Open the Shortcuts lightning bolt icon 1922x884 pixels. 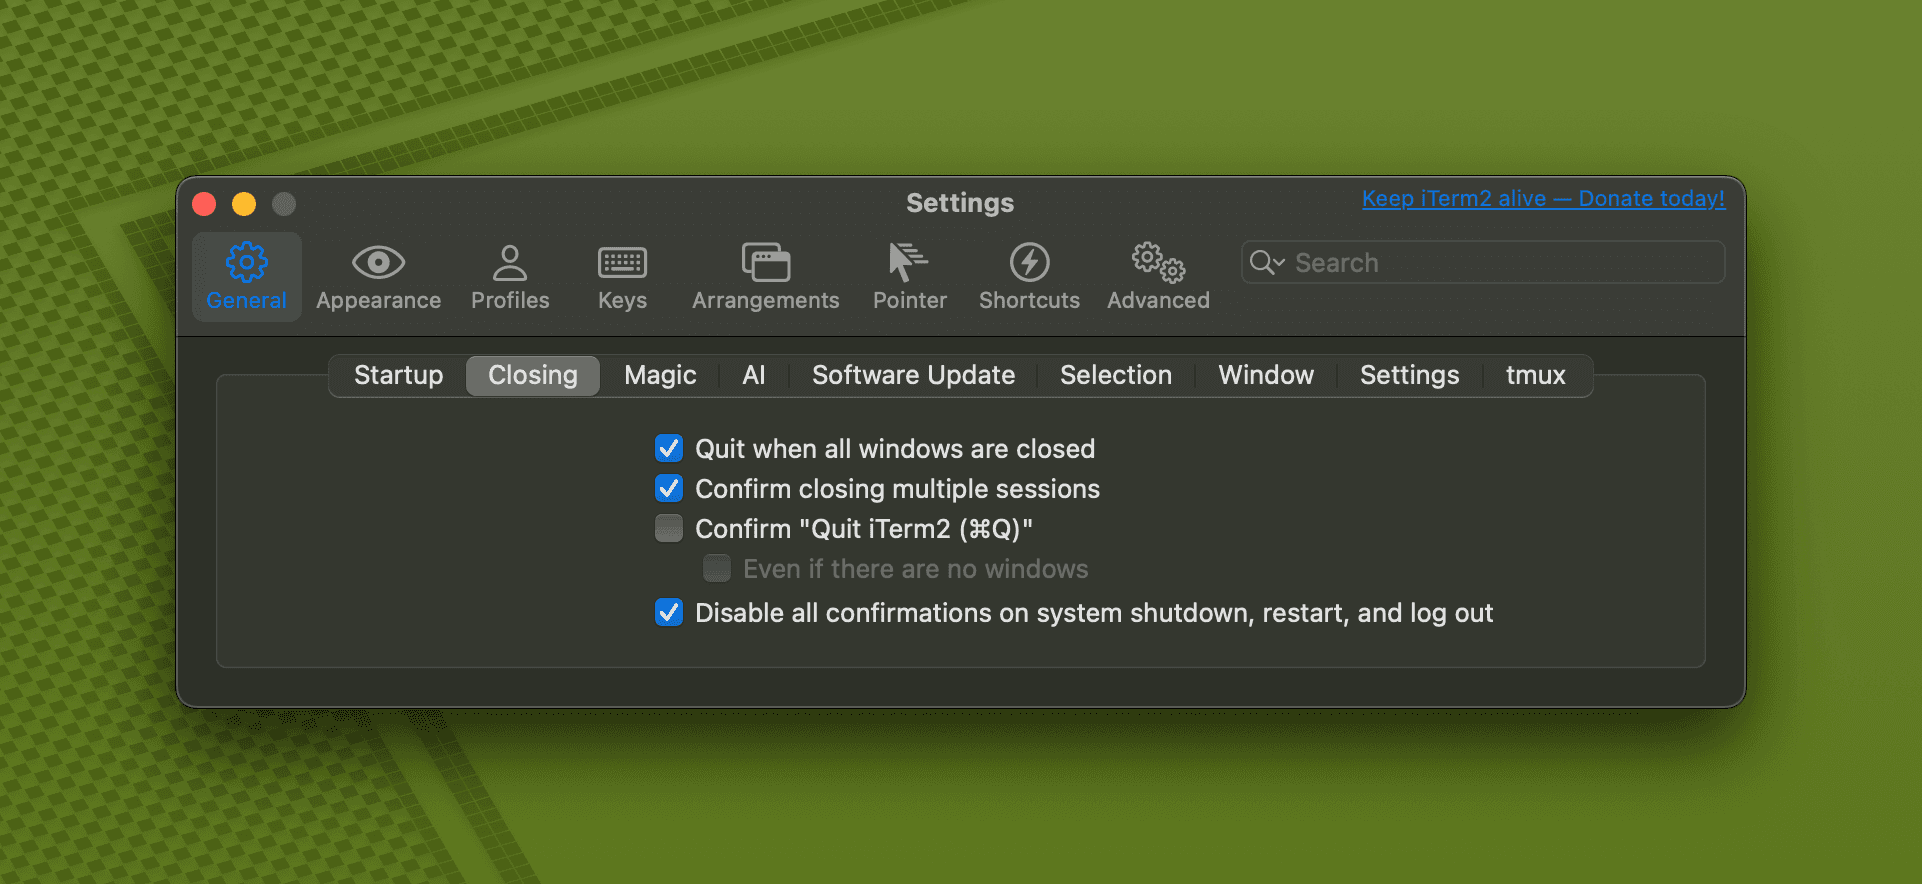tap(1029, 263)
